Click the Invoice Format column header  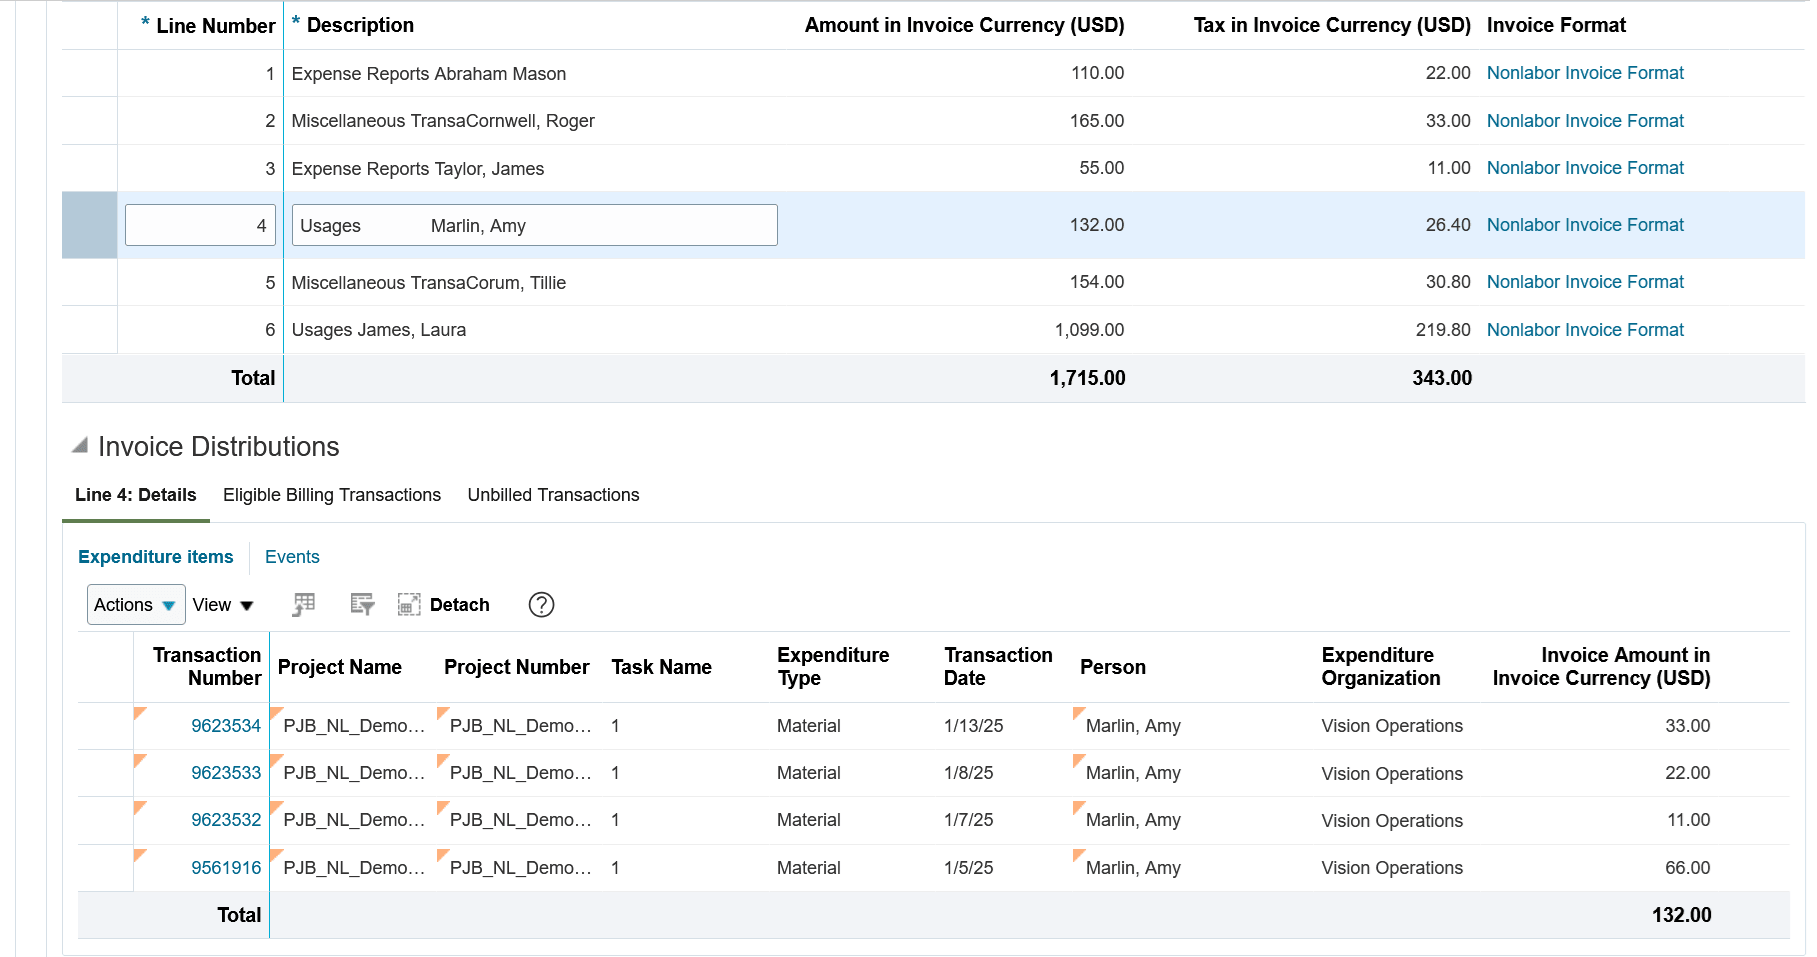pyautogui.click(x=1556, y=25)
